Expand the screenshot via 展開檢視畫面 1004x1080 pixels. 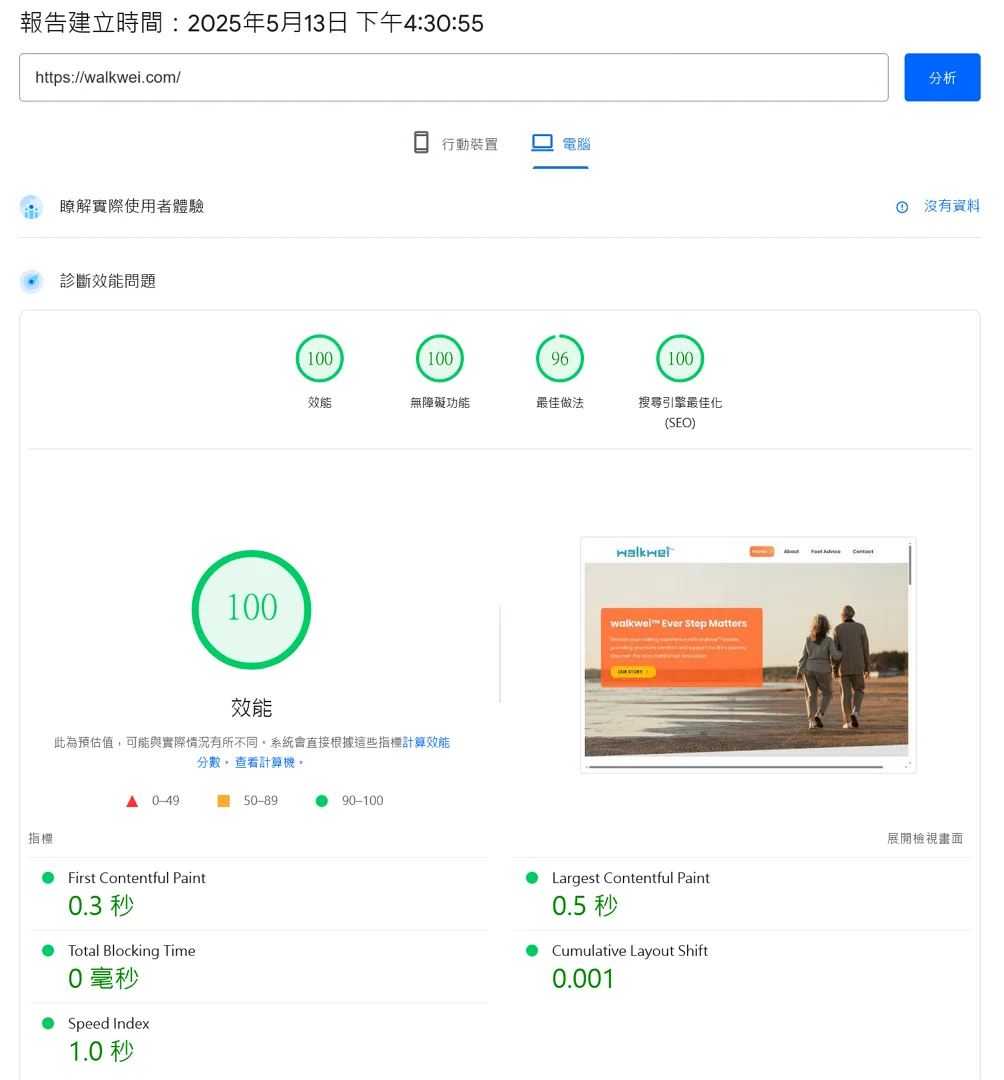(x=925, y=838)
